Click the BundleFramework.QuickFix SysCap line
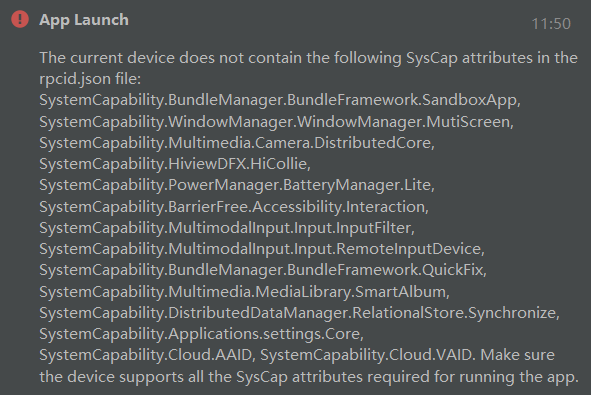The height and width of the screenshot is (395, 591). coord(263,270)
